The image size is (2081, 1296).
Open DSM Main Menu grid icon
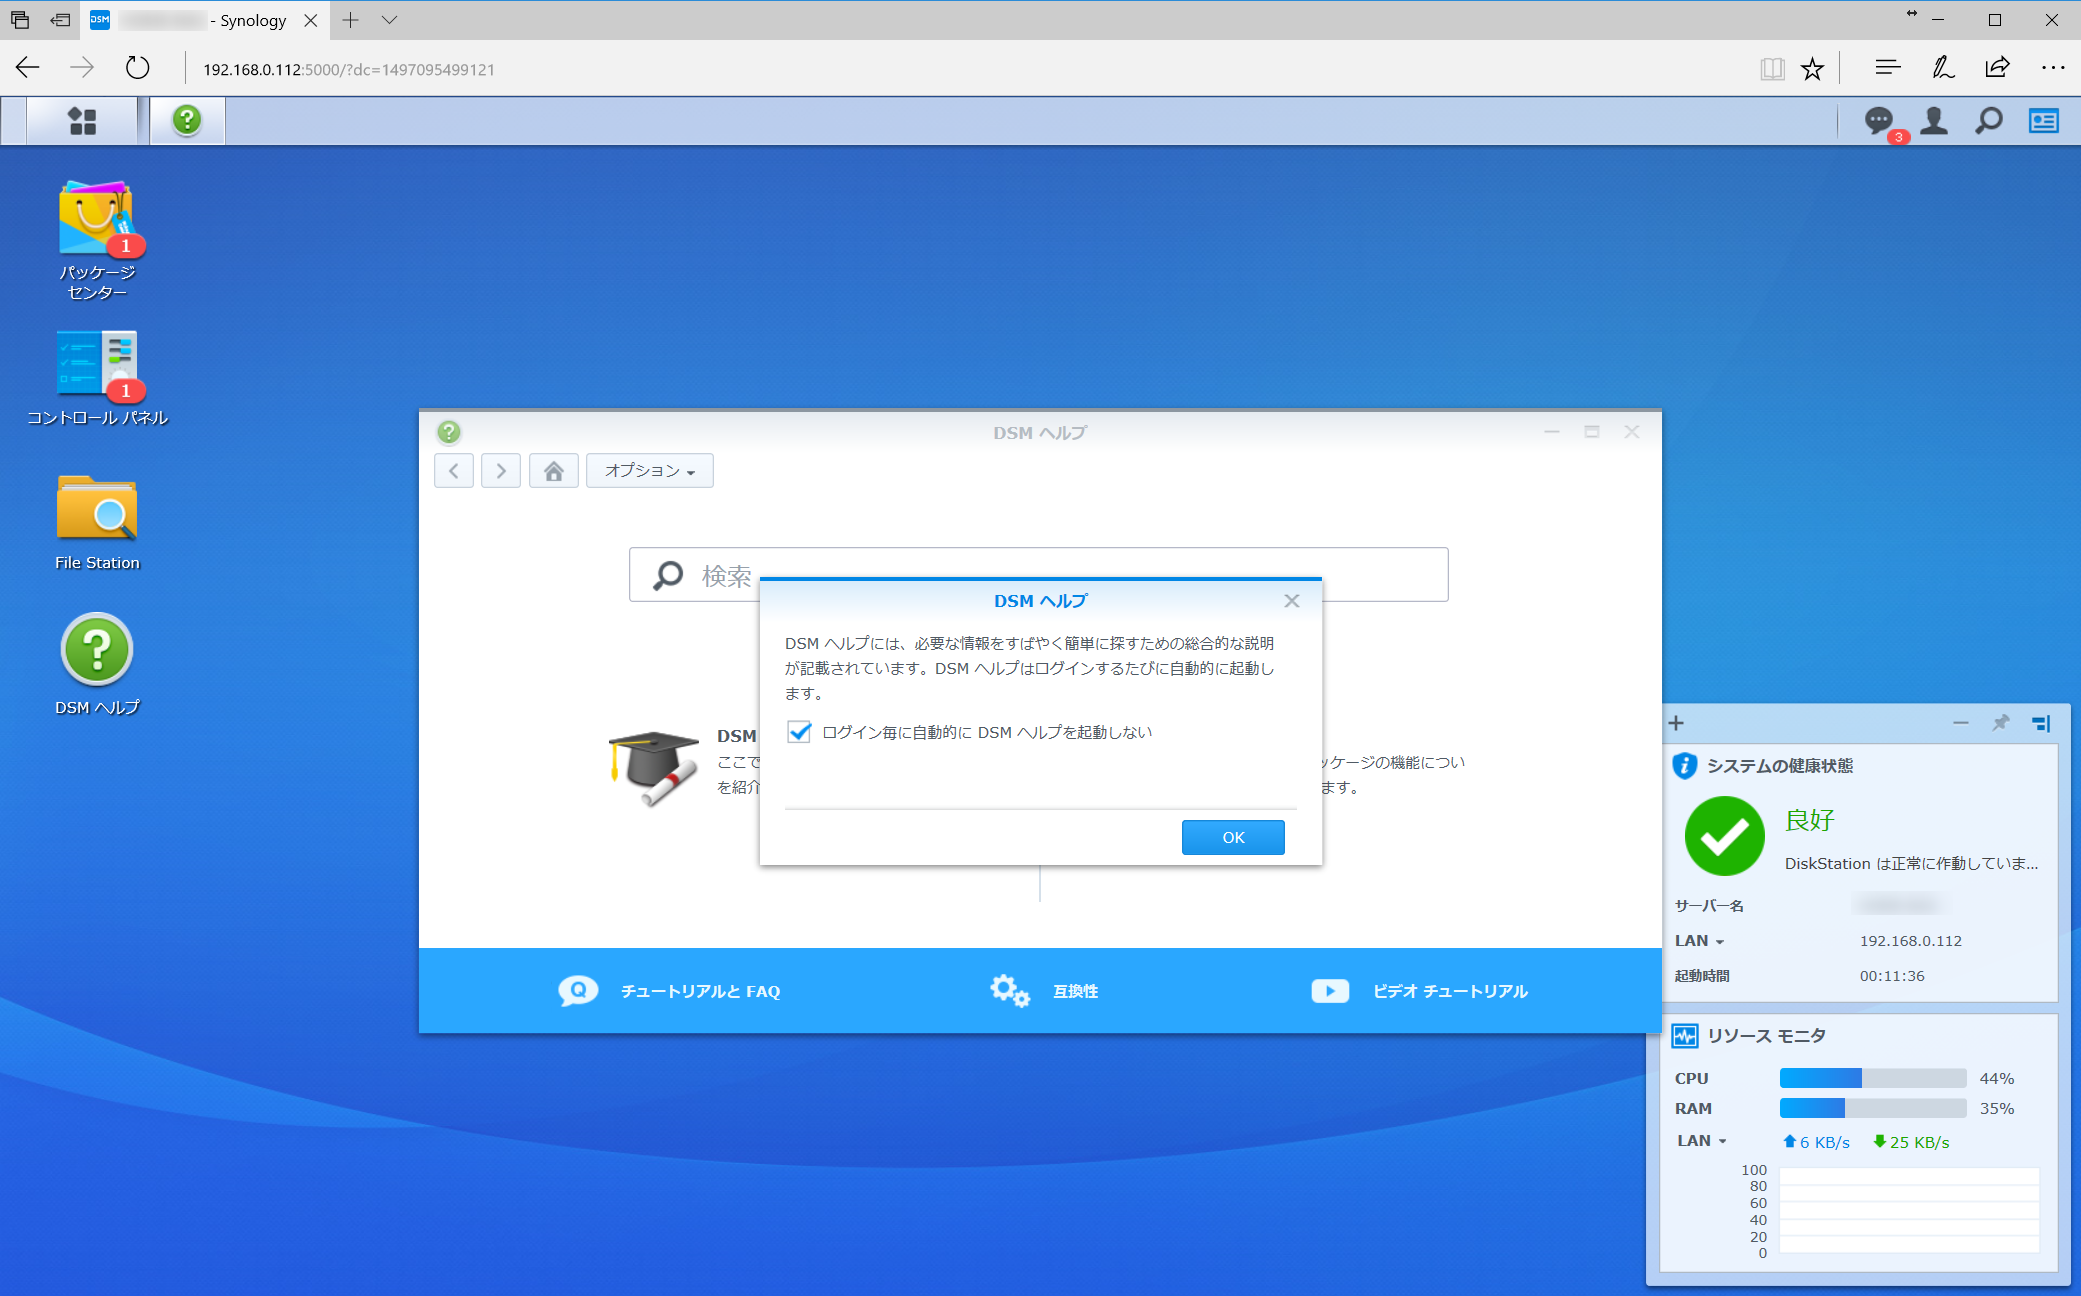point(82,121)
